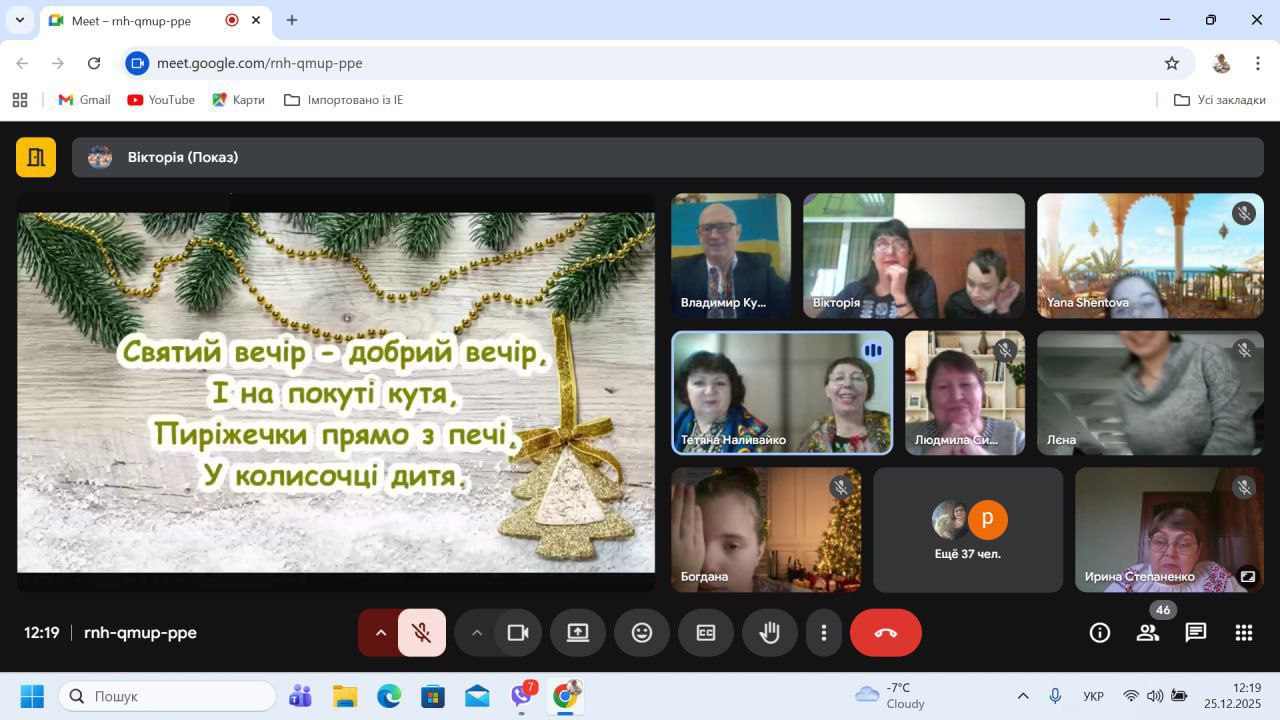Open the meeting chat panel
The width and height of the screenshot is (1280, 720).
pos(1195,633)
